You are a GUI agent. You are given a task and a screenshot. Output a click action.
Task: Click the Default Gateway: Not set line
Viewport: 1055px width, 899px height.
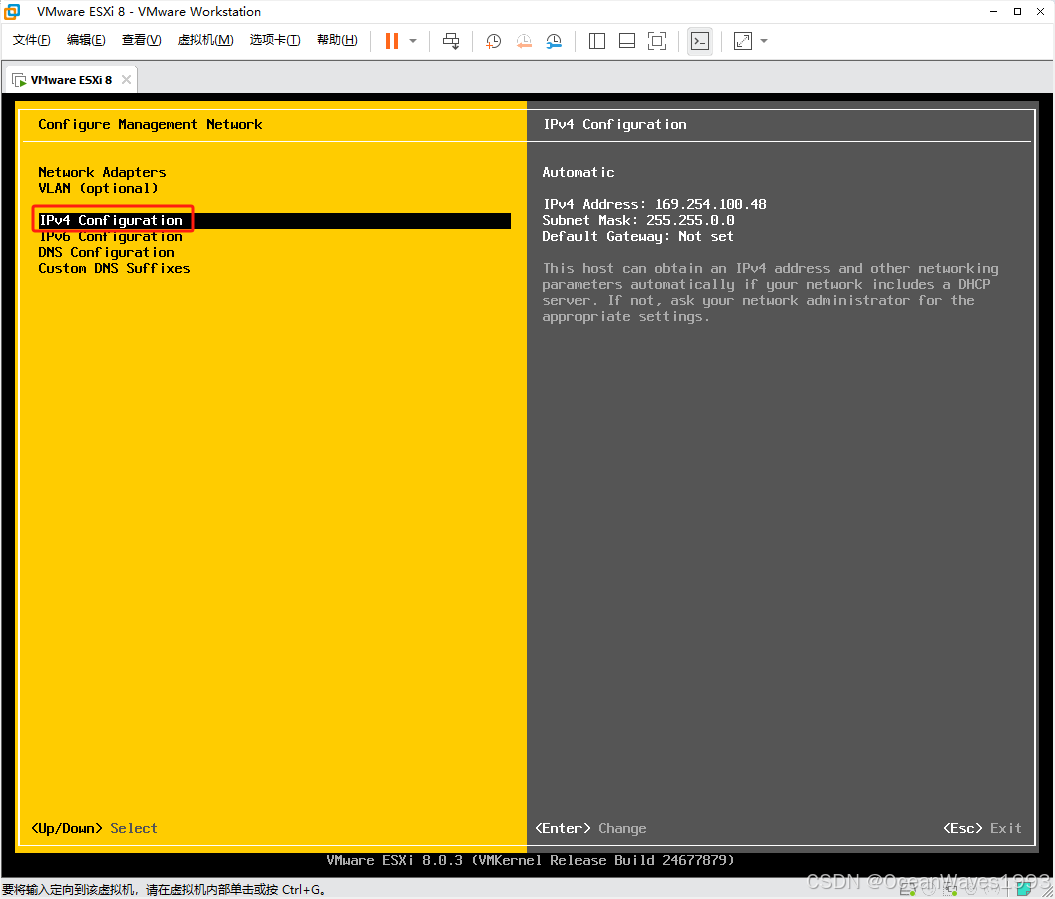(x=638, y=236)
